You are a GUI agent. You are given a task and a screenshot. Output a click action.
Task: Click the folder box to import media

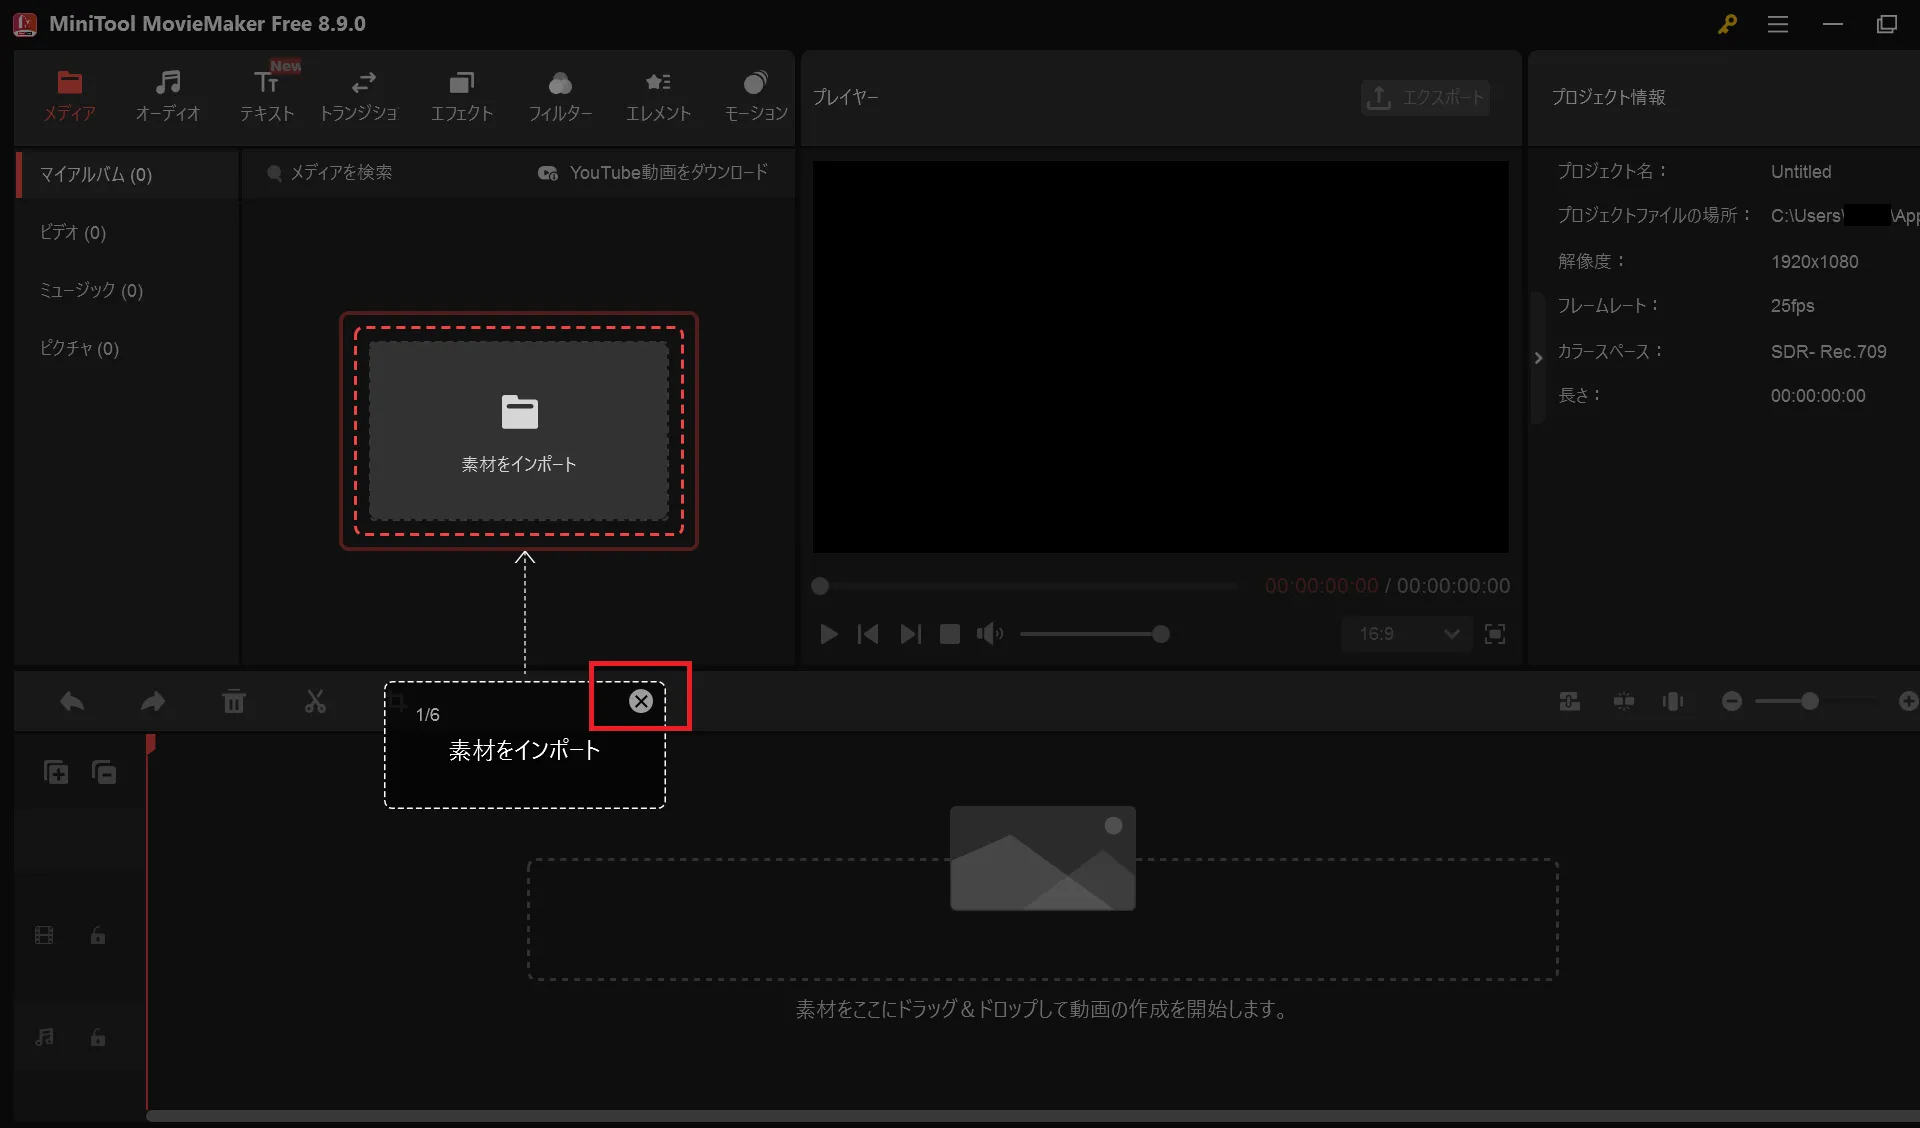tap(519, 431)
